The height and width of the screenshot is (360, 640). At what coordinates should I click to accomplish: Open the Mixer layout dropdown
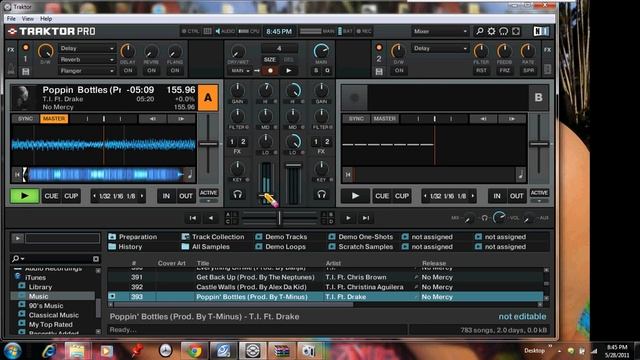click(x=440, y=31)
